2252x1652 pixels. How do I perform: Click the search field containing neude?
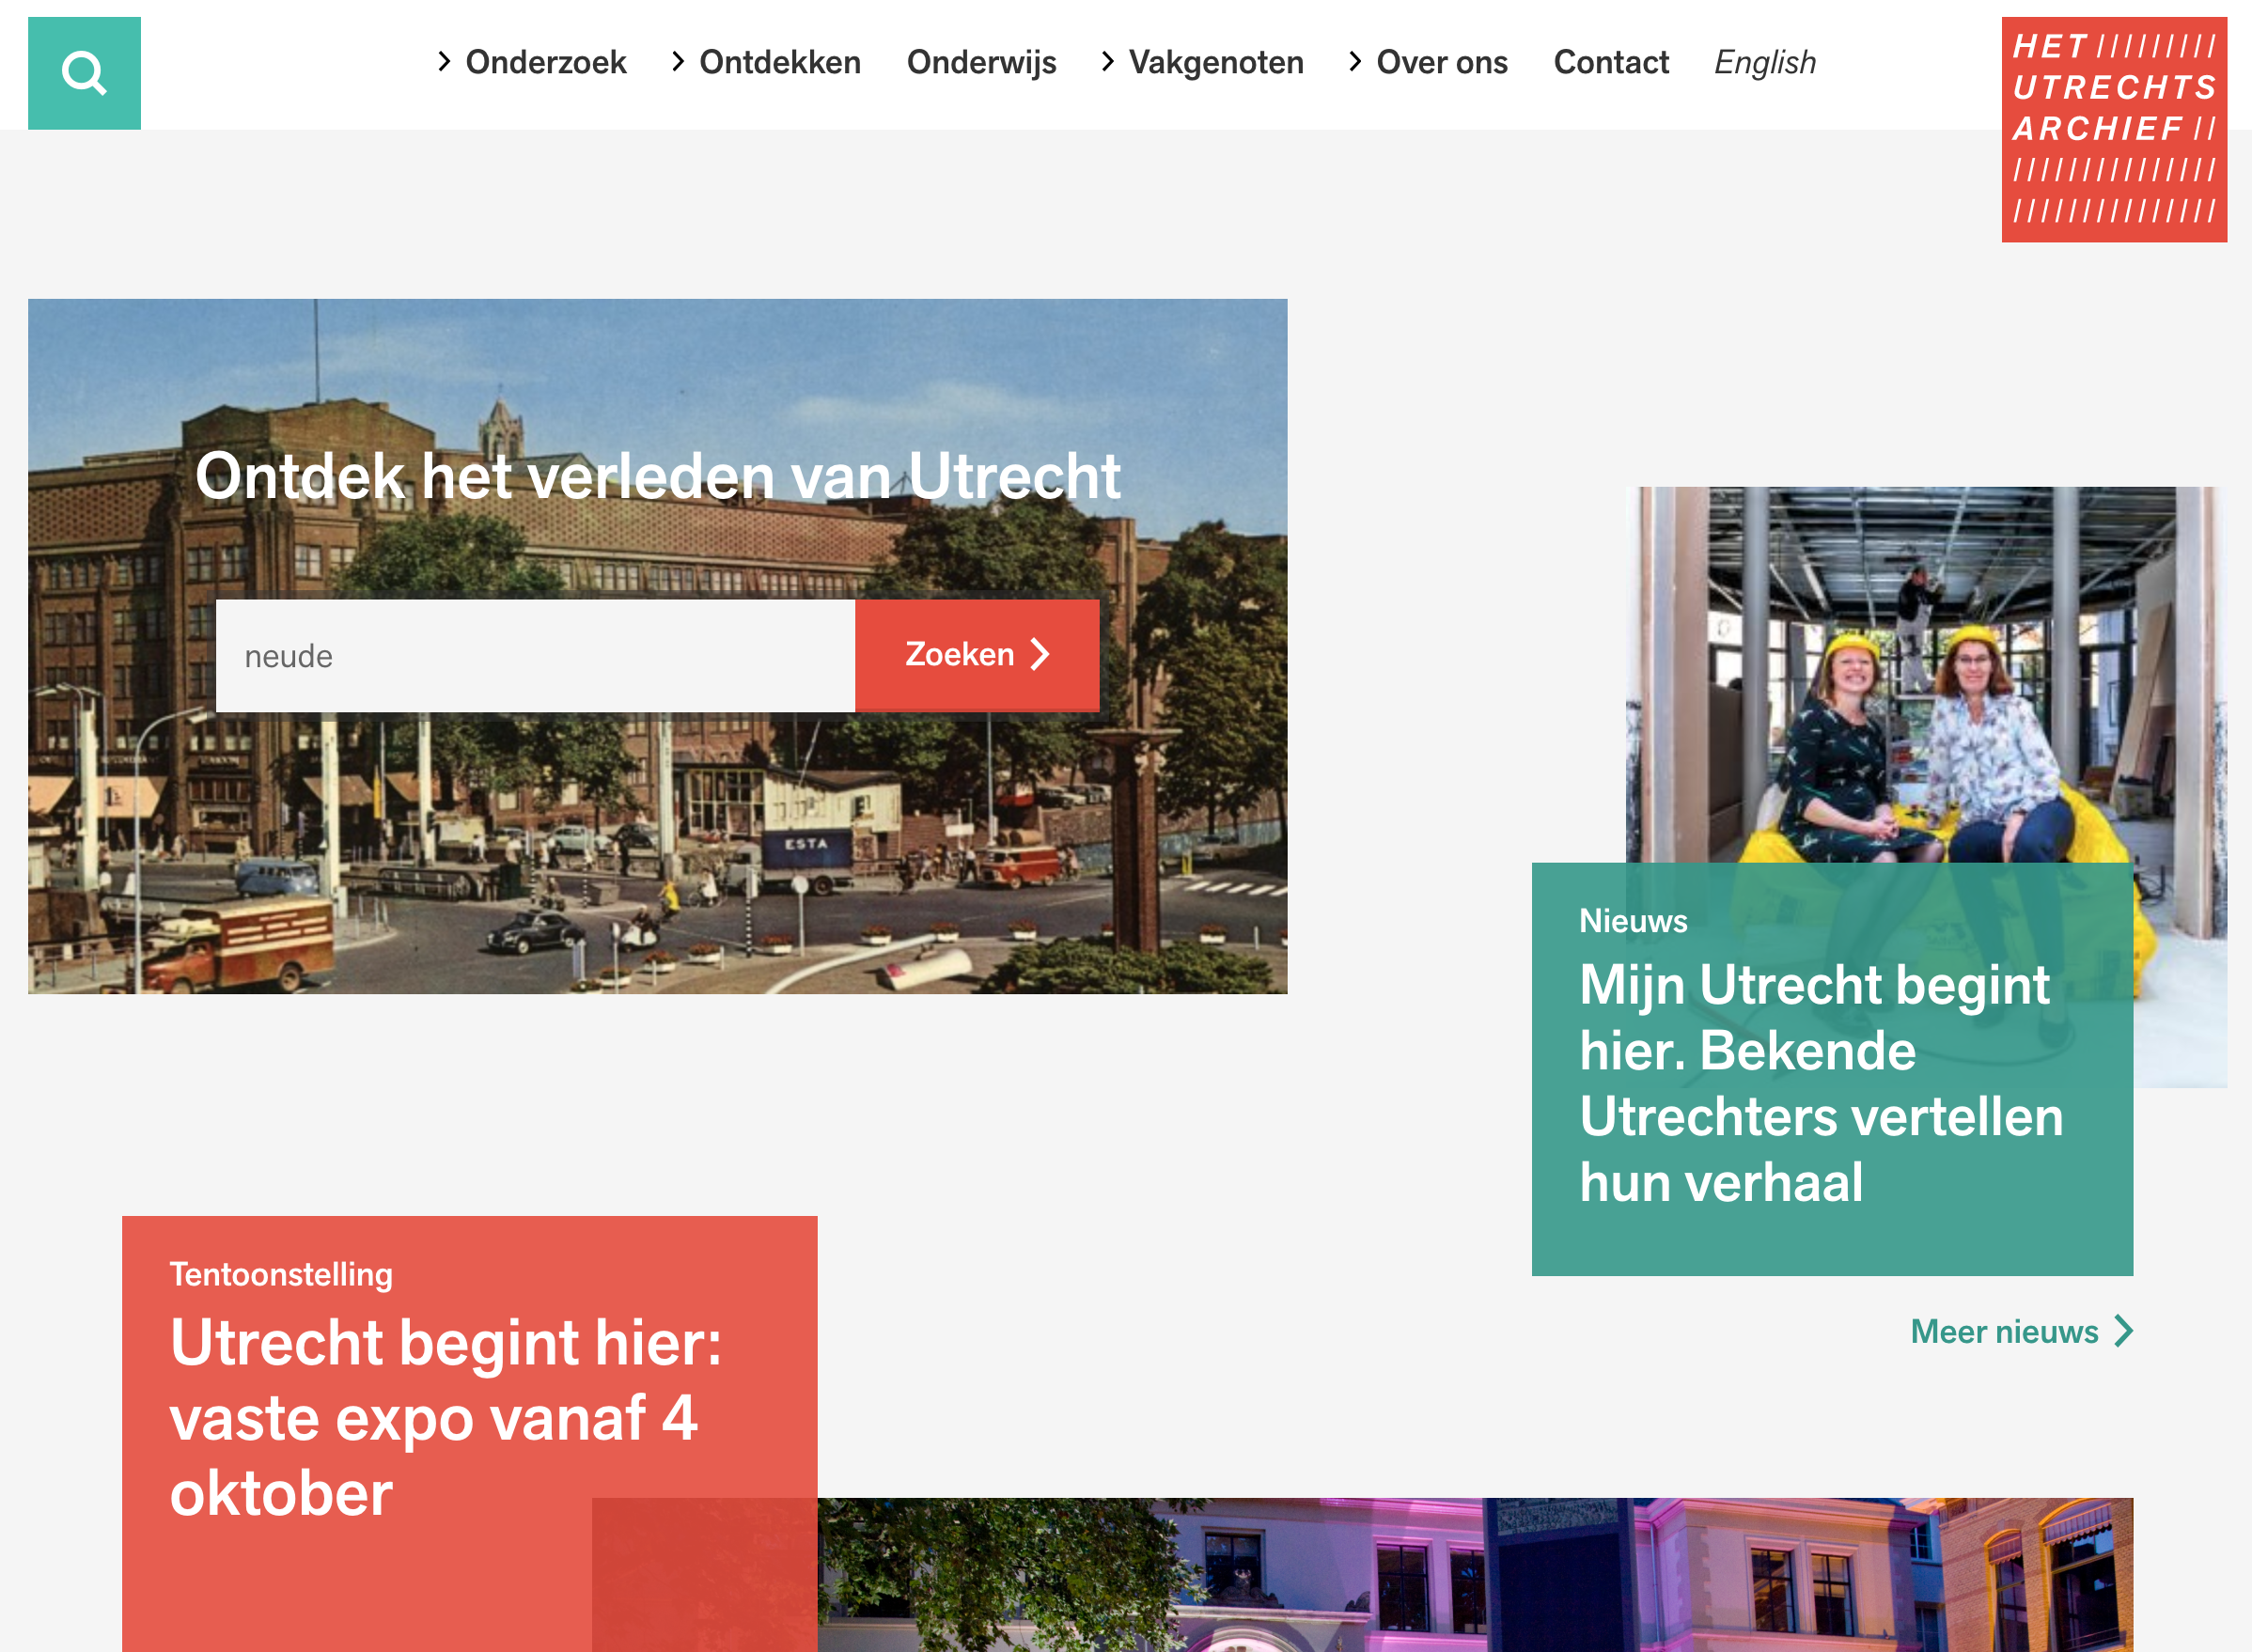pos(535,656)
